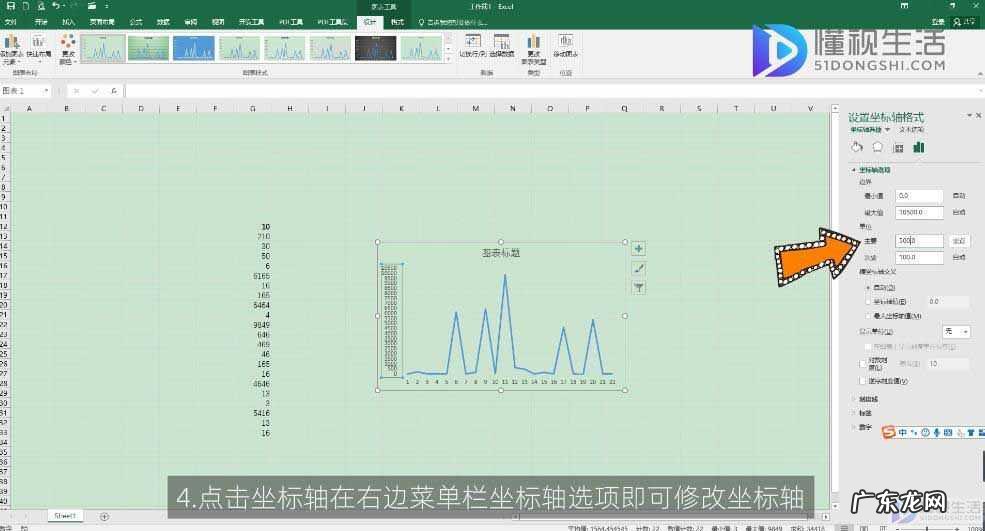985x531 pixels.
Task: Open the Formulas tab
Action: coord(136,22)
